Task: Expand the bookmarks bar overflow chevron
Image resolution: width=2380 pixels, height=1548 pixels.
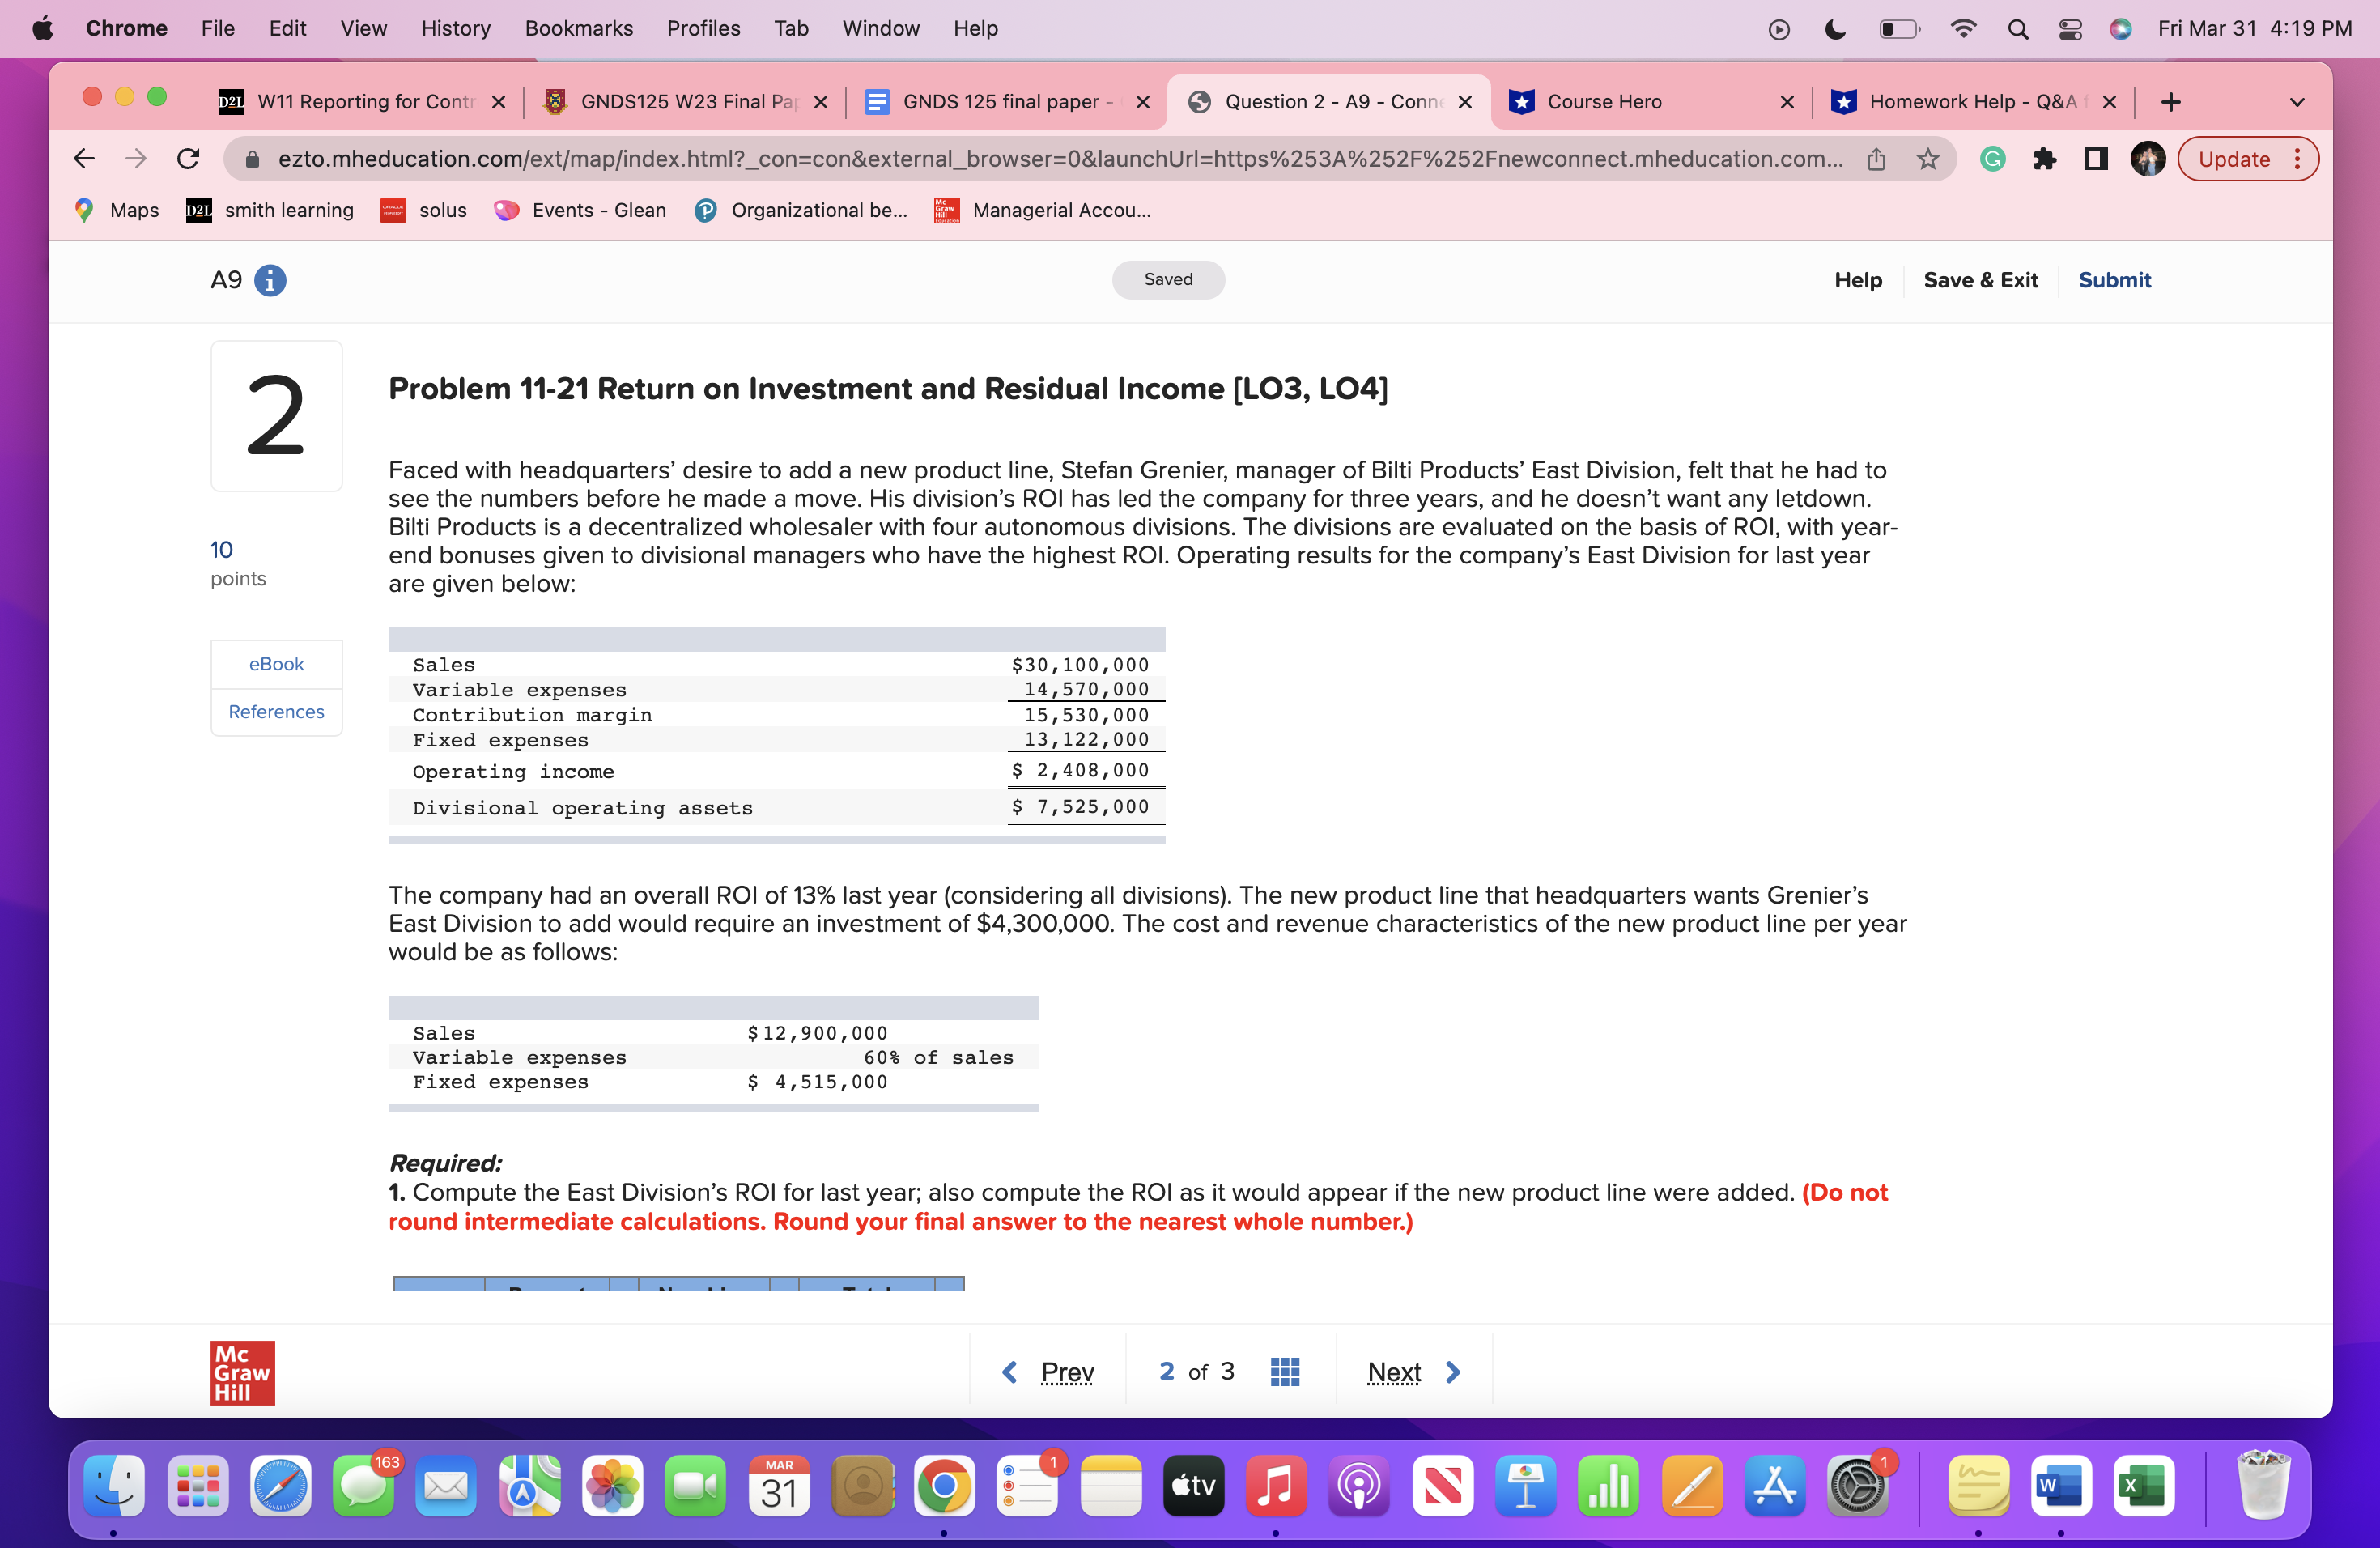Action: coord(2297,101)
